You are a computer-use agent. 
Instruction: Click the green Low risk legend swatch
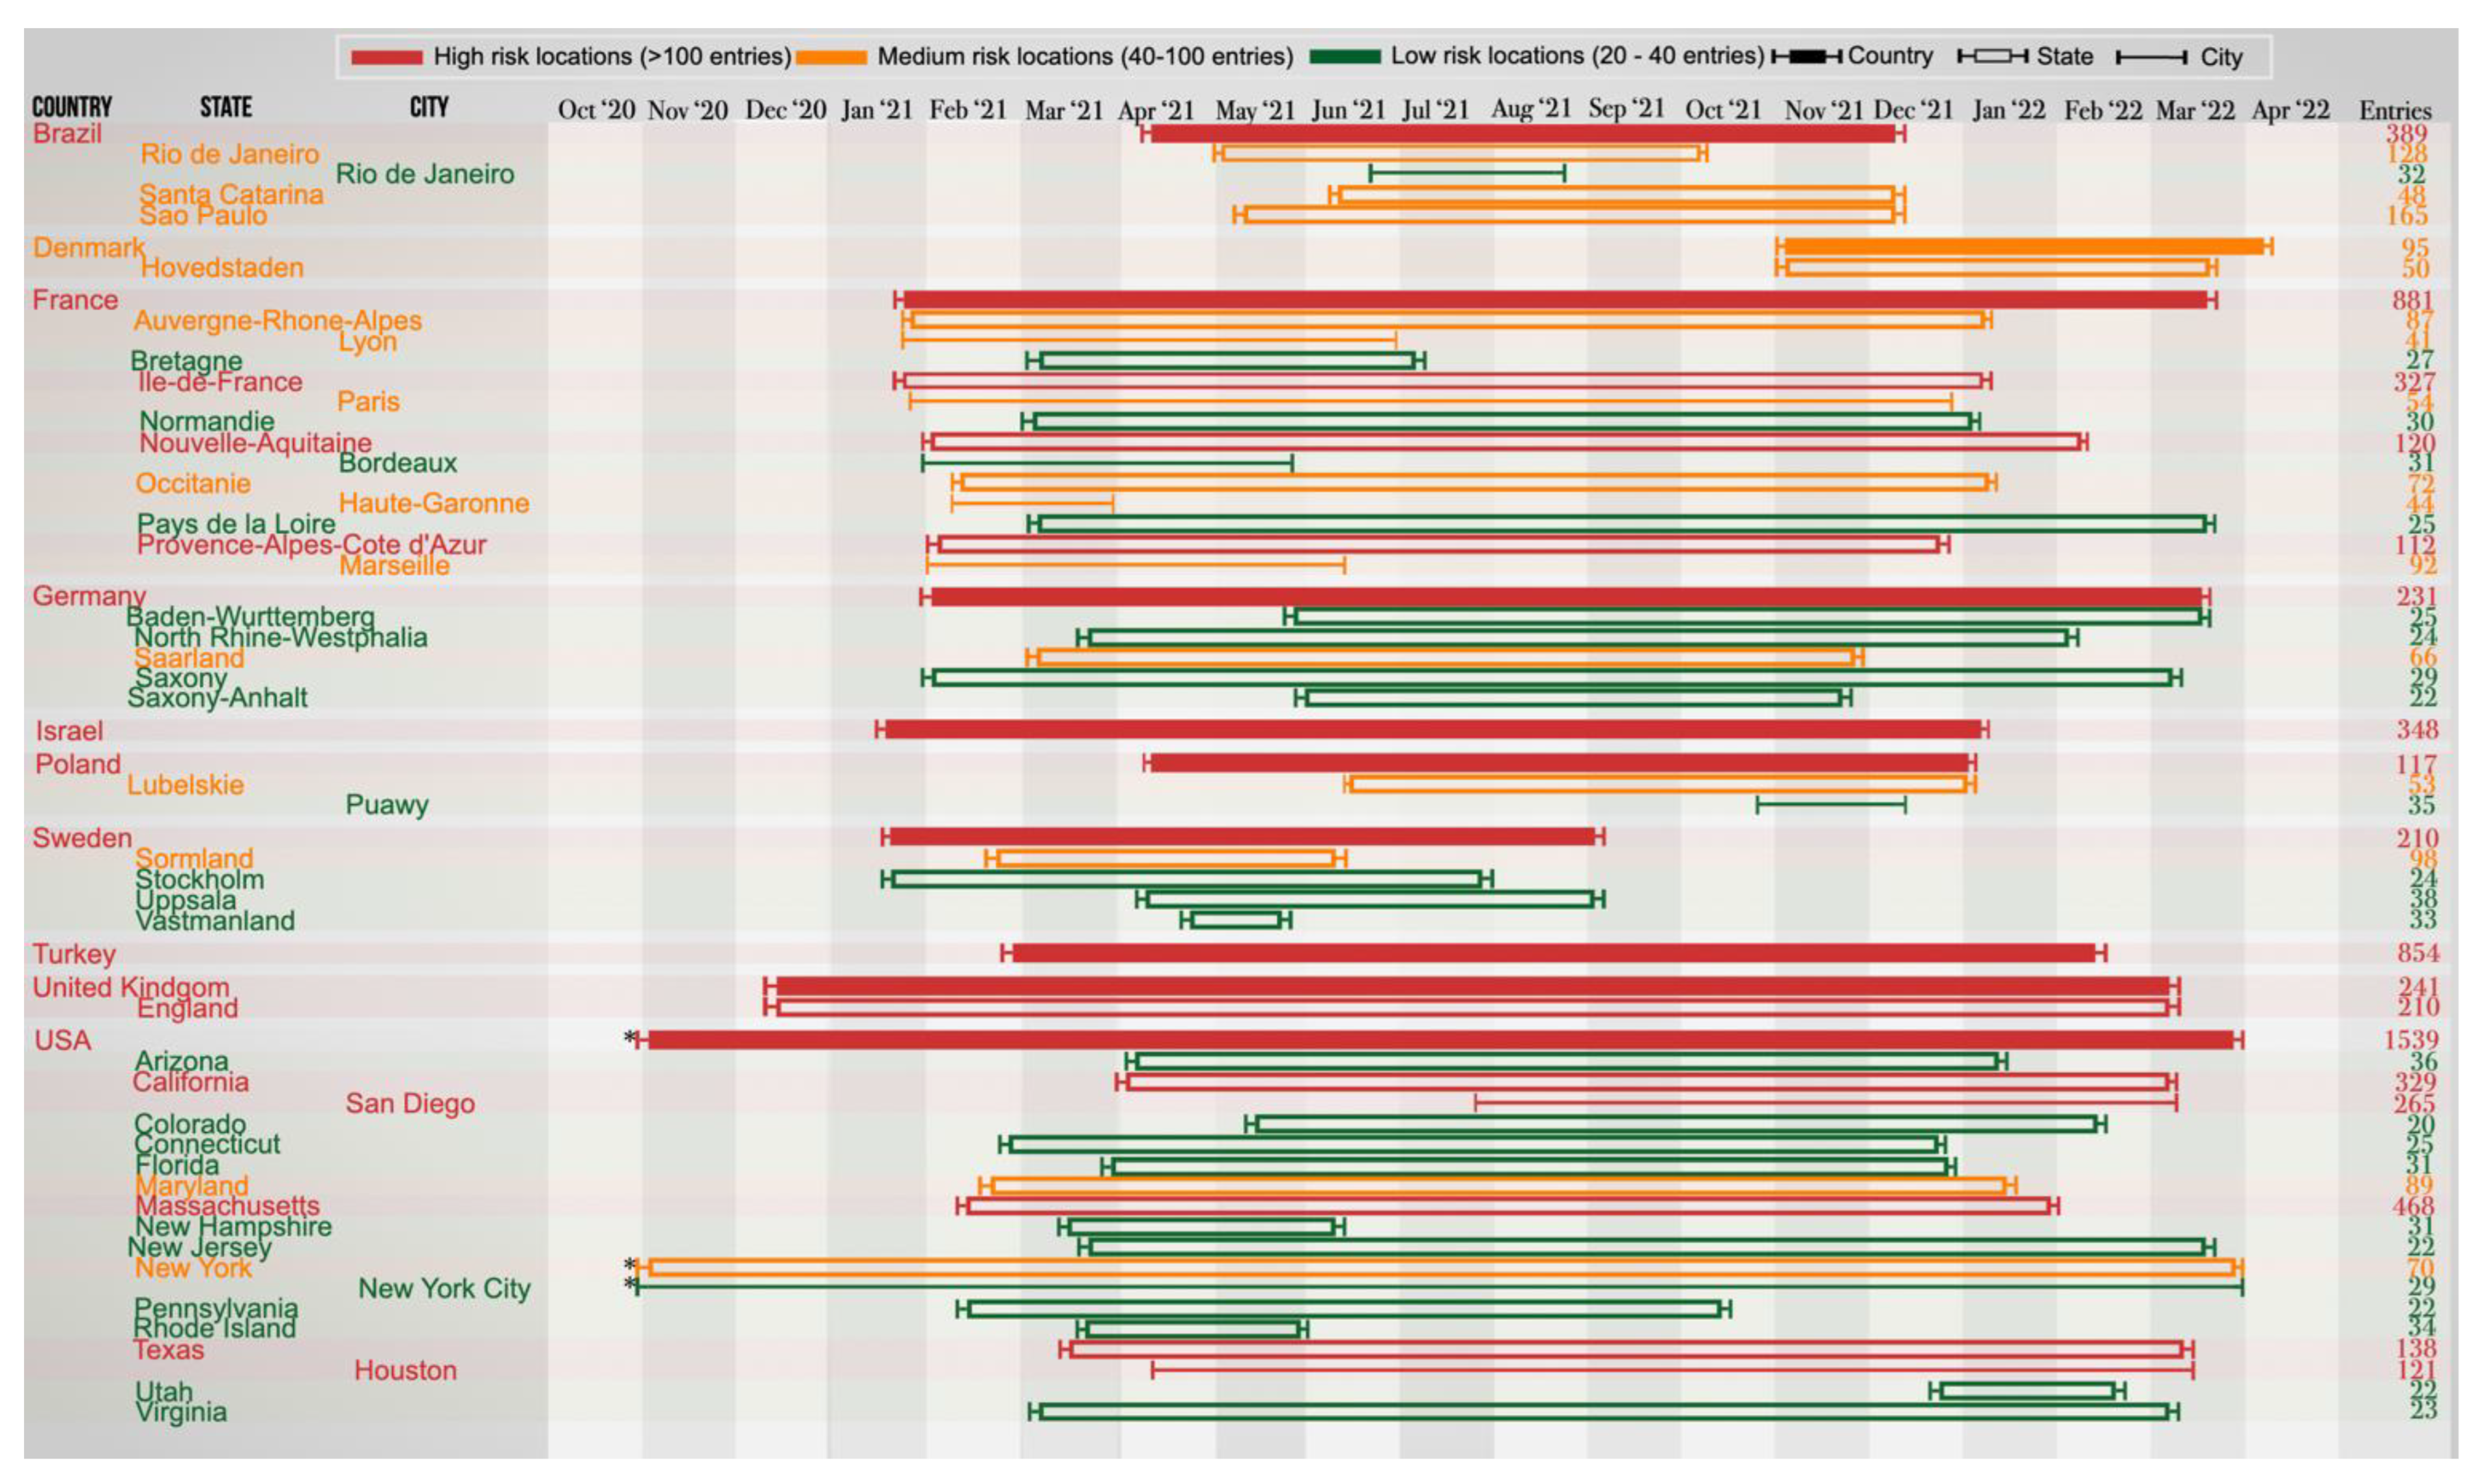[1345, 57]
